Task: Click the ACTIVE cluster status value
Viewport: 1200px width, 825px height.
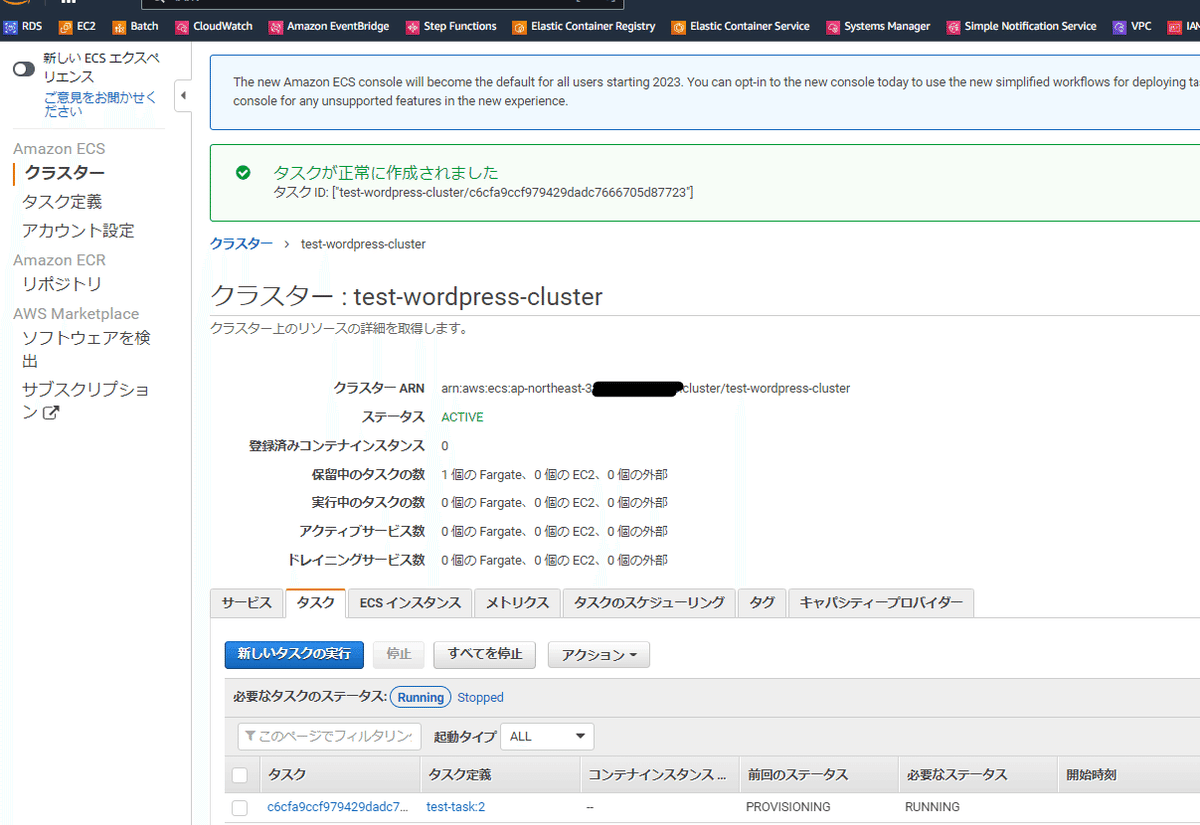Action: [x=462, y=417]
